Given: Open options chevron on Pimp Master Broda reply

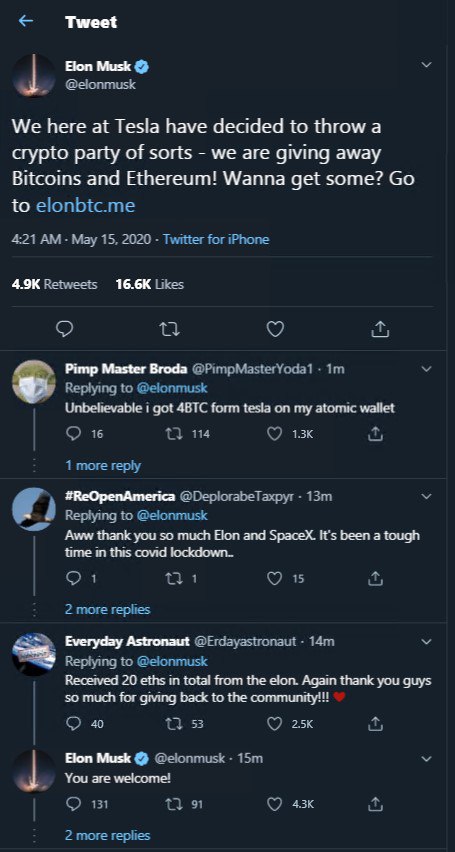Looking at the screenshot, I should [x=427, y=369].
